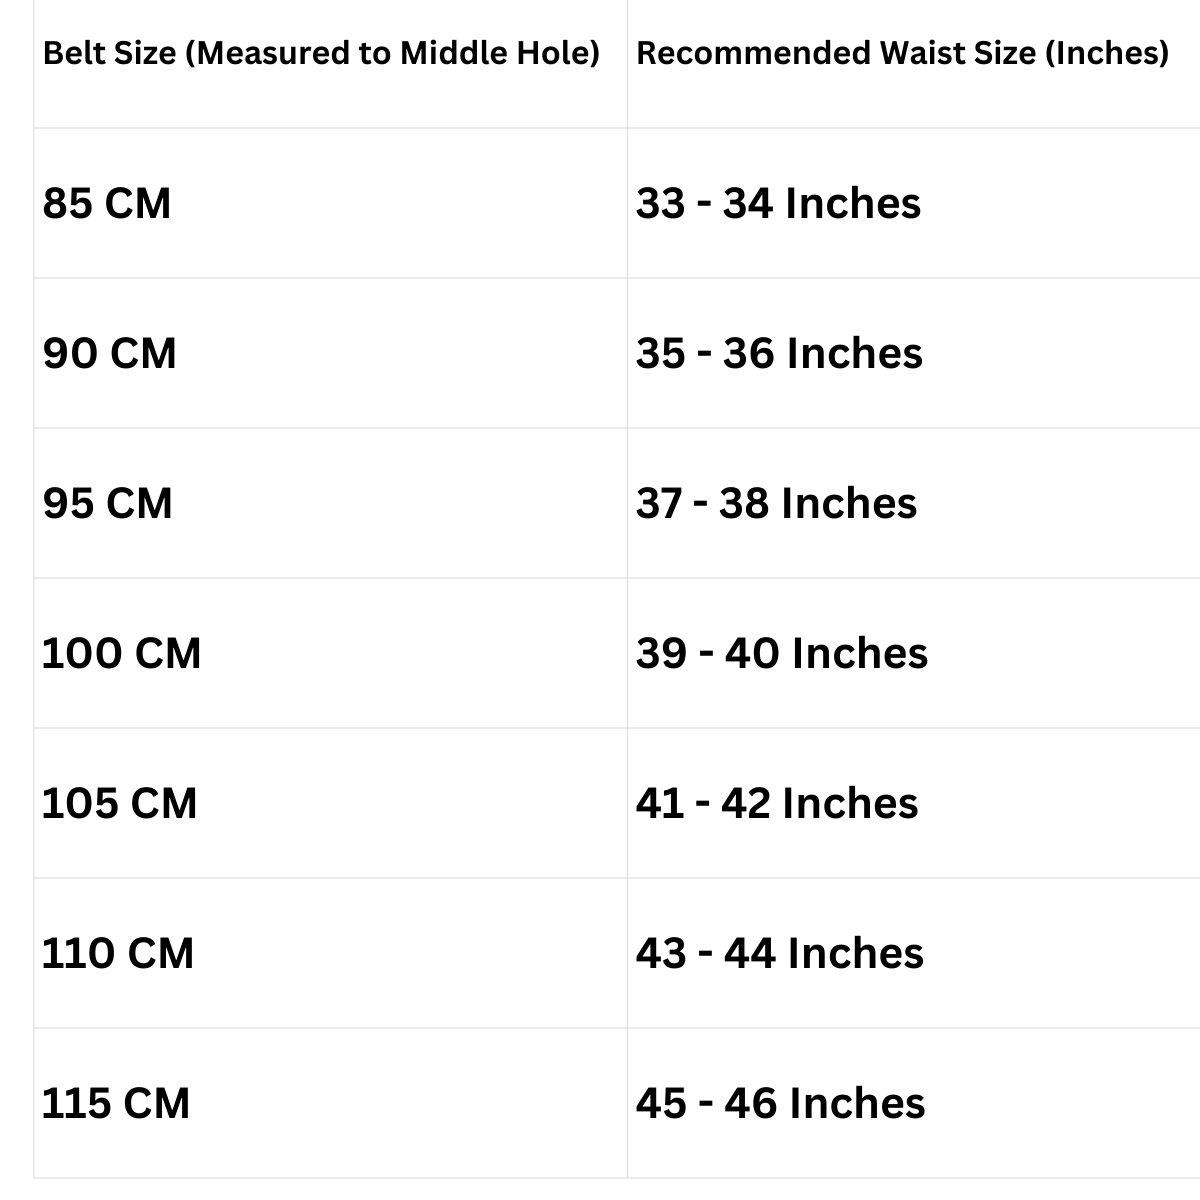Click the 90 CM belt size cell
Screen dimensions: 1200x1200
(x=109, y=353)
